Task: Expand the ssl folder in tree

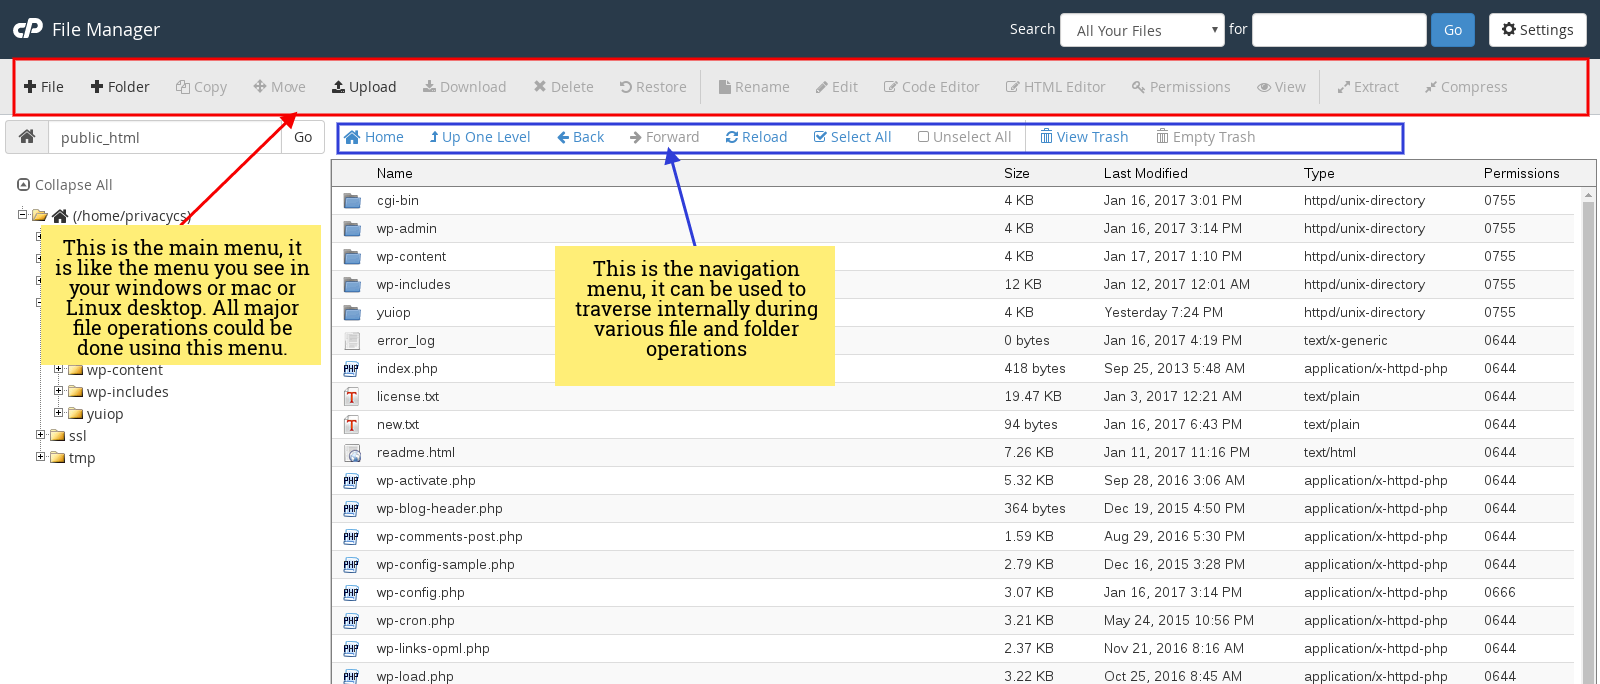Action: (41, 435)
